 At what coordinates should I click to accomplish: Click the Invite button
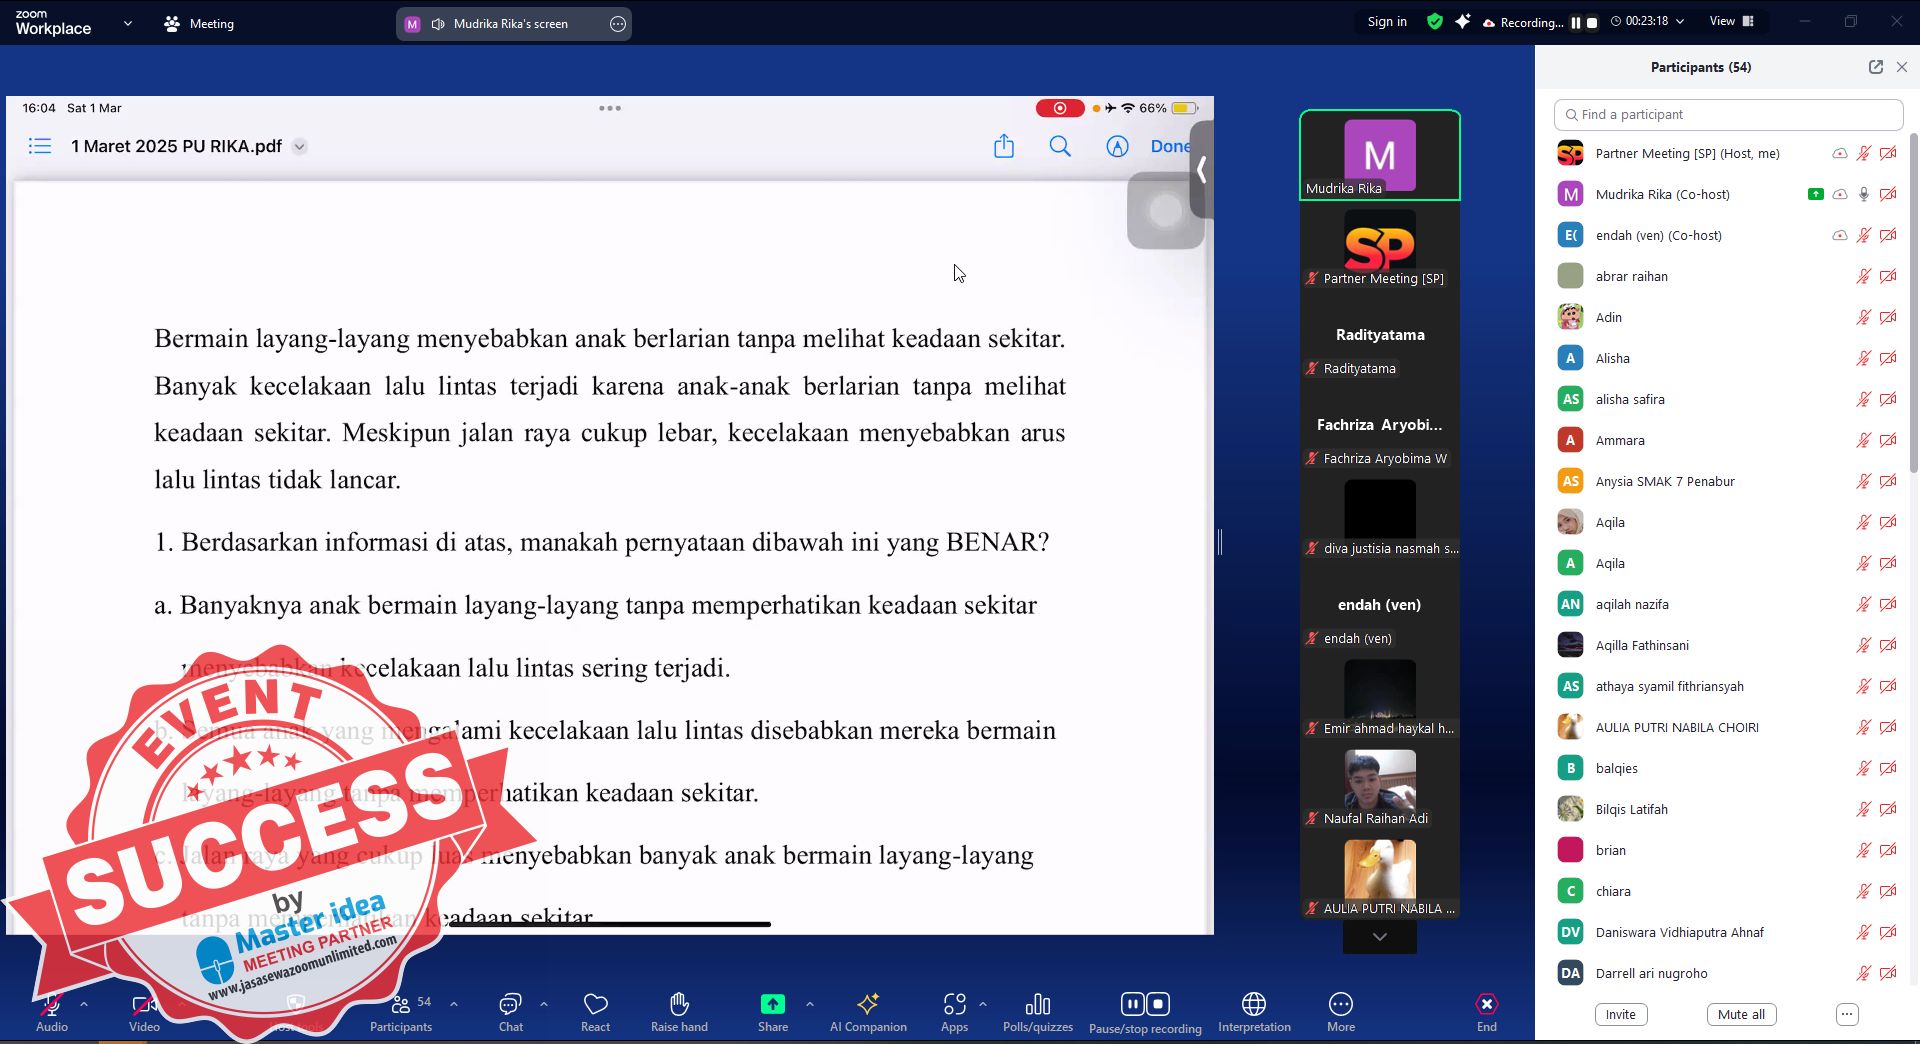pos(1620,1014)
